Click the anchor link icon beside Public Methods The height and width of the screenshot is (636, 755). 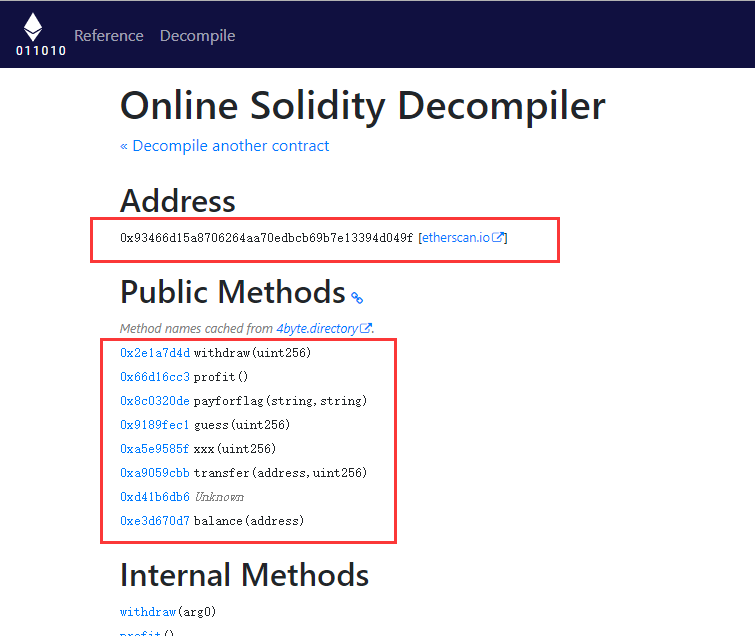coord(357,297)
